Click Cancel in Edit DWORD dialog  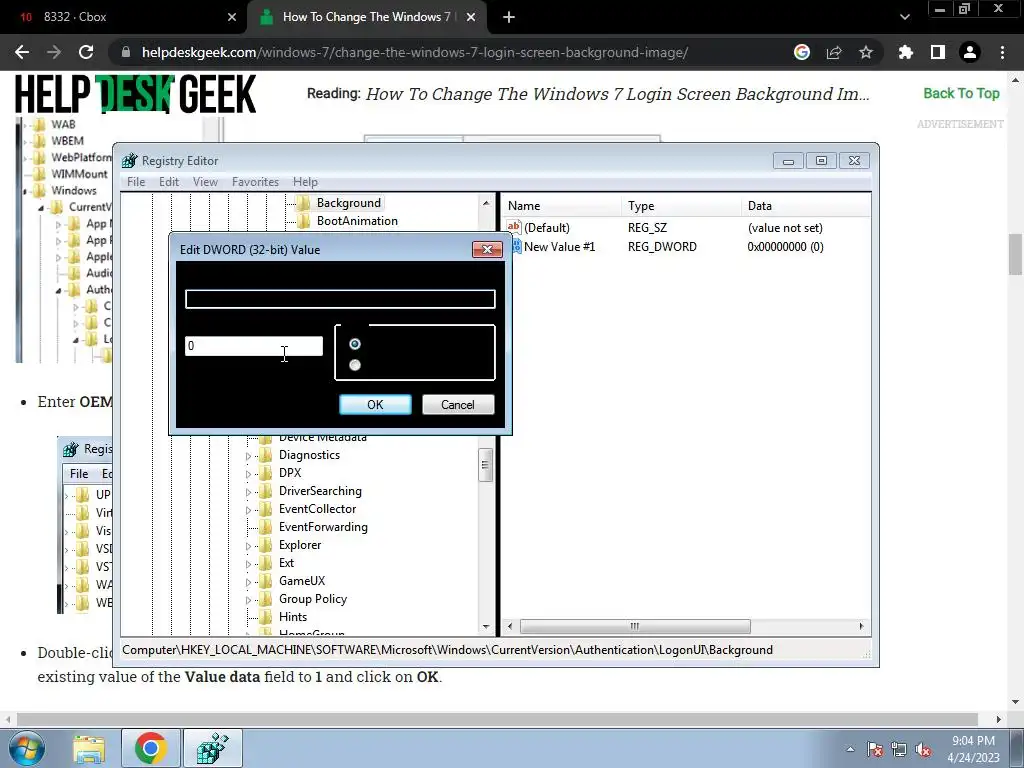(458, 404)
